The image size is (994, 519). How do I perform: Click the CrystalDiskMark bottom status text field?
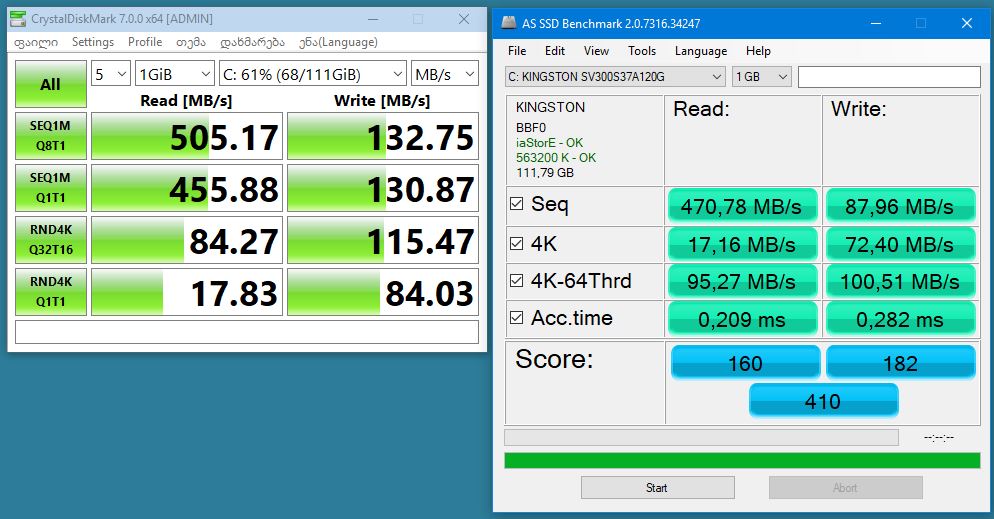[x=247, y=332]
